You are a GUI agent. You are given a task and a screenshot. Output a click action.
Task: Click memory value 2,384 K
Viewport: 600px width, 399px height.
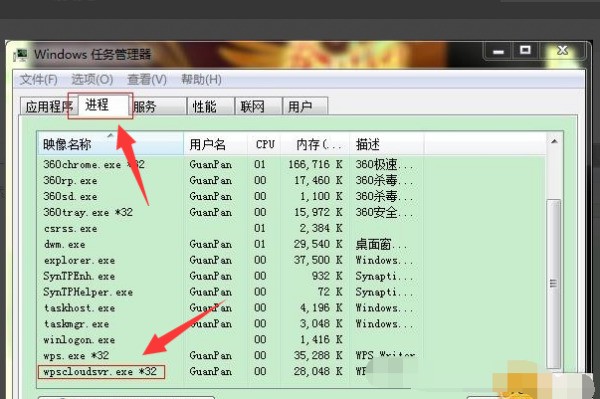click(x=321, y=228)
